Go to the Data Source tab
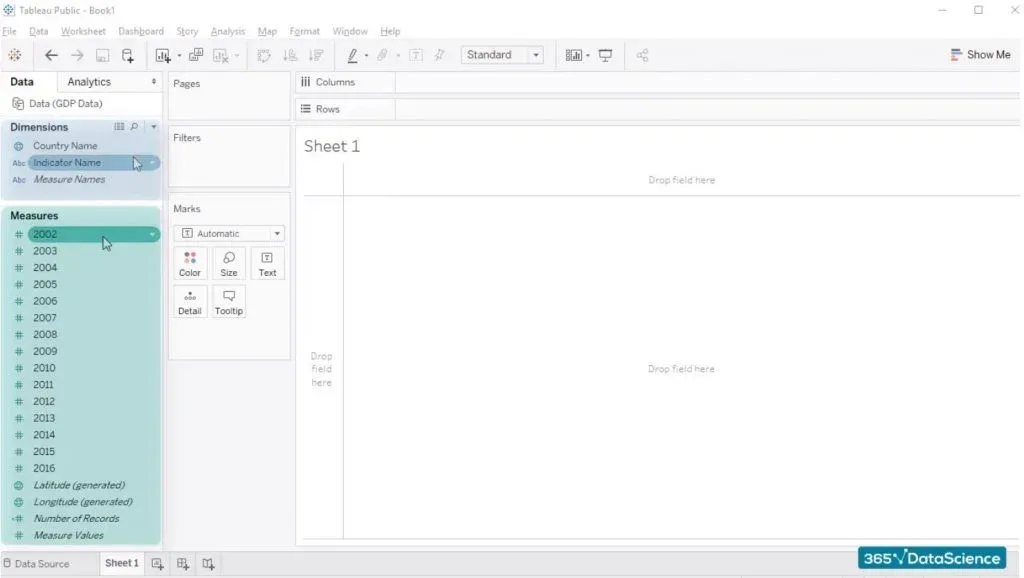The height and width of the screenshot is (578, 1024). click(x=36, y=563)
